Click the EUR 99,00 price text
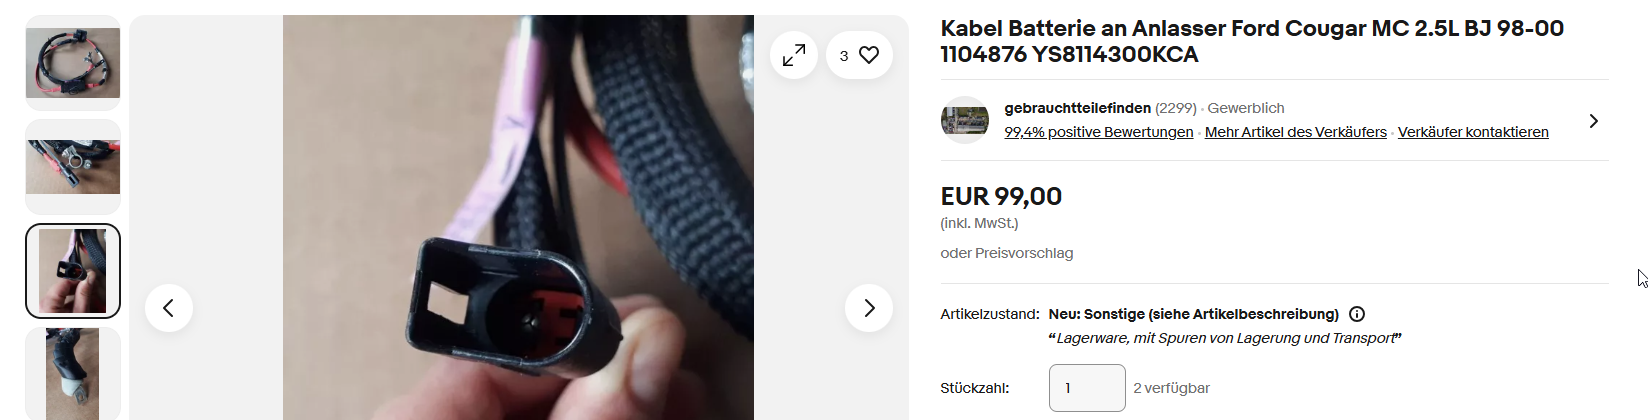Viewport: 1648px width, 420px height. [x=1001, y=196]
